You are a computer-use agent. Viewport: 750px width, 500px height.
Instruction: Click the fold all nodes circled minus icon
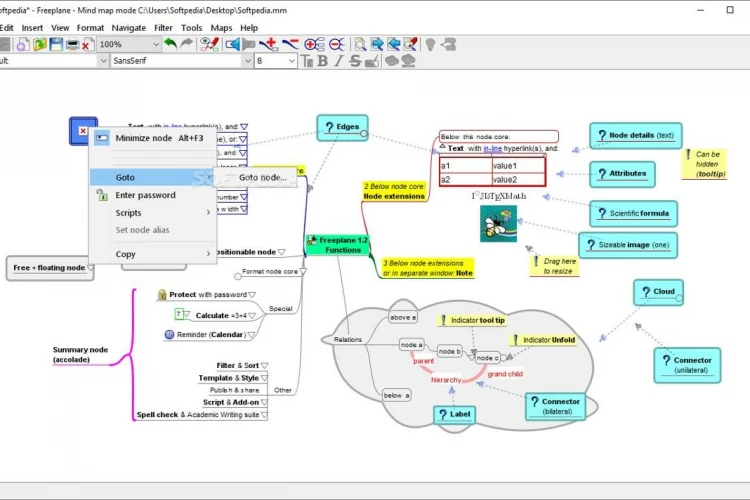tap(336, 44)
